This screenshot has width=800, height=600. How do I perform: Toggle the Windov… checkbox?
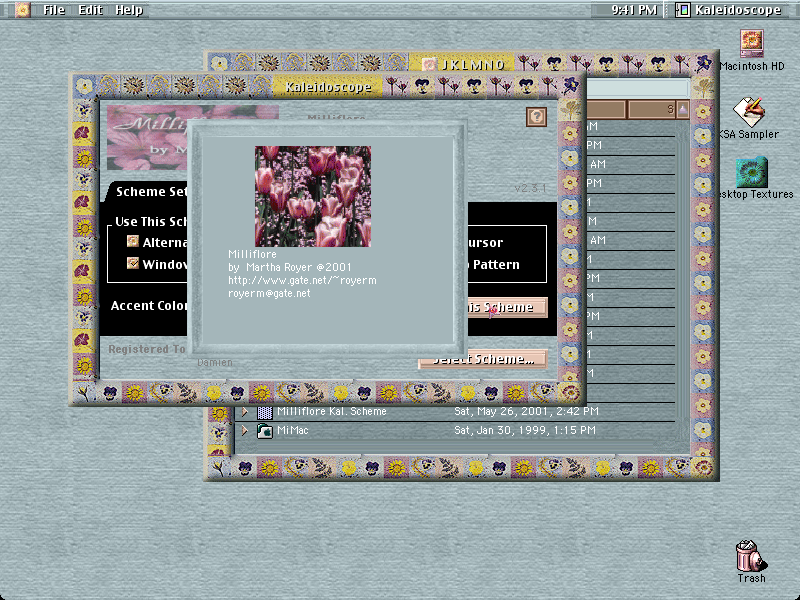133,263
